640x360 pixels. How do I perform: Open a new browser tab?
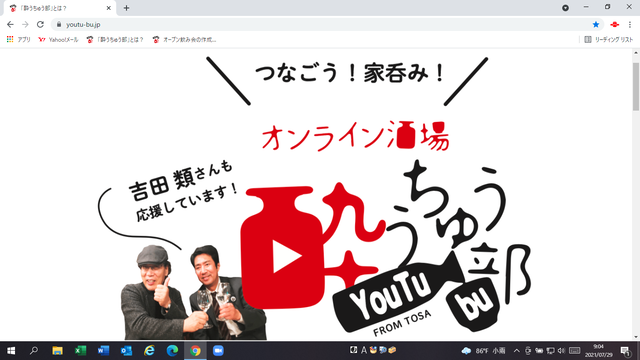coord(126,8)
